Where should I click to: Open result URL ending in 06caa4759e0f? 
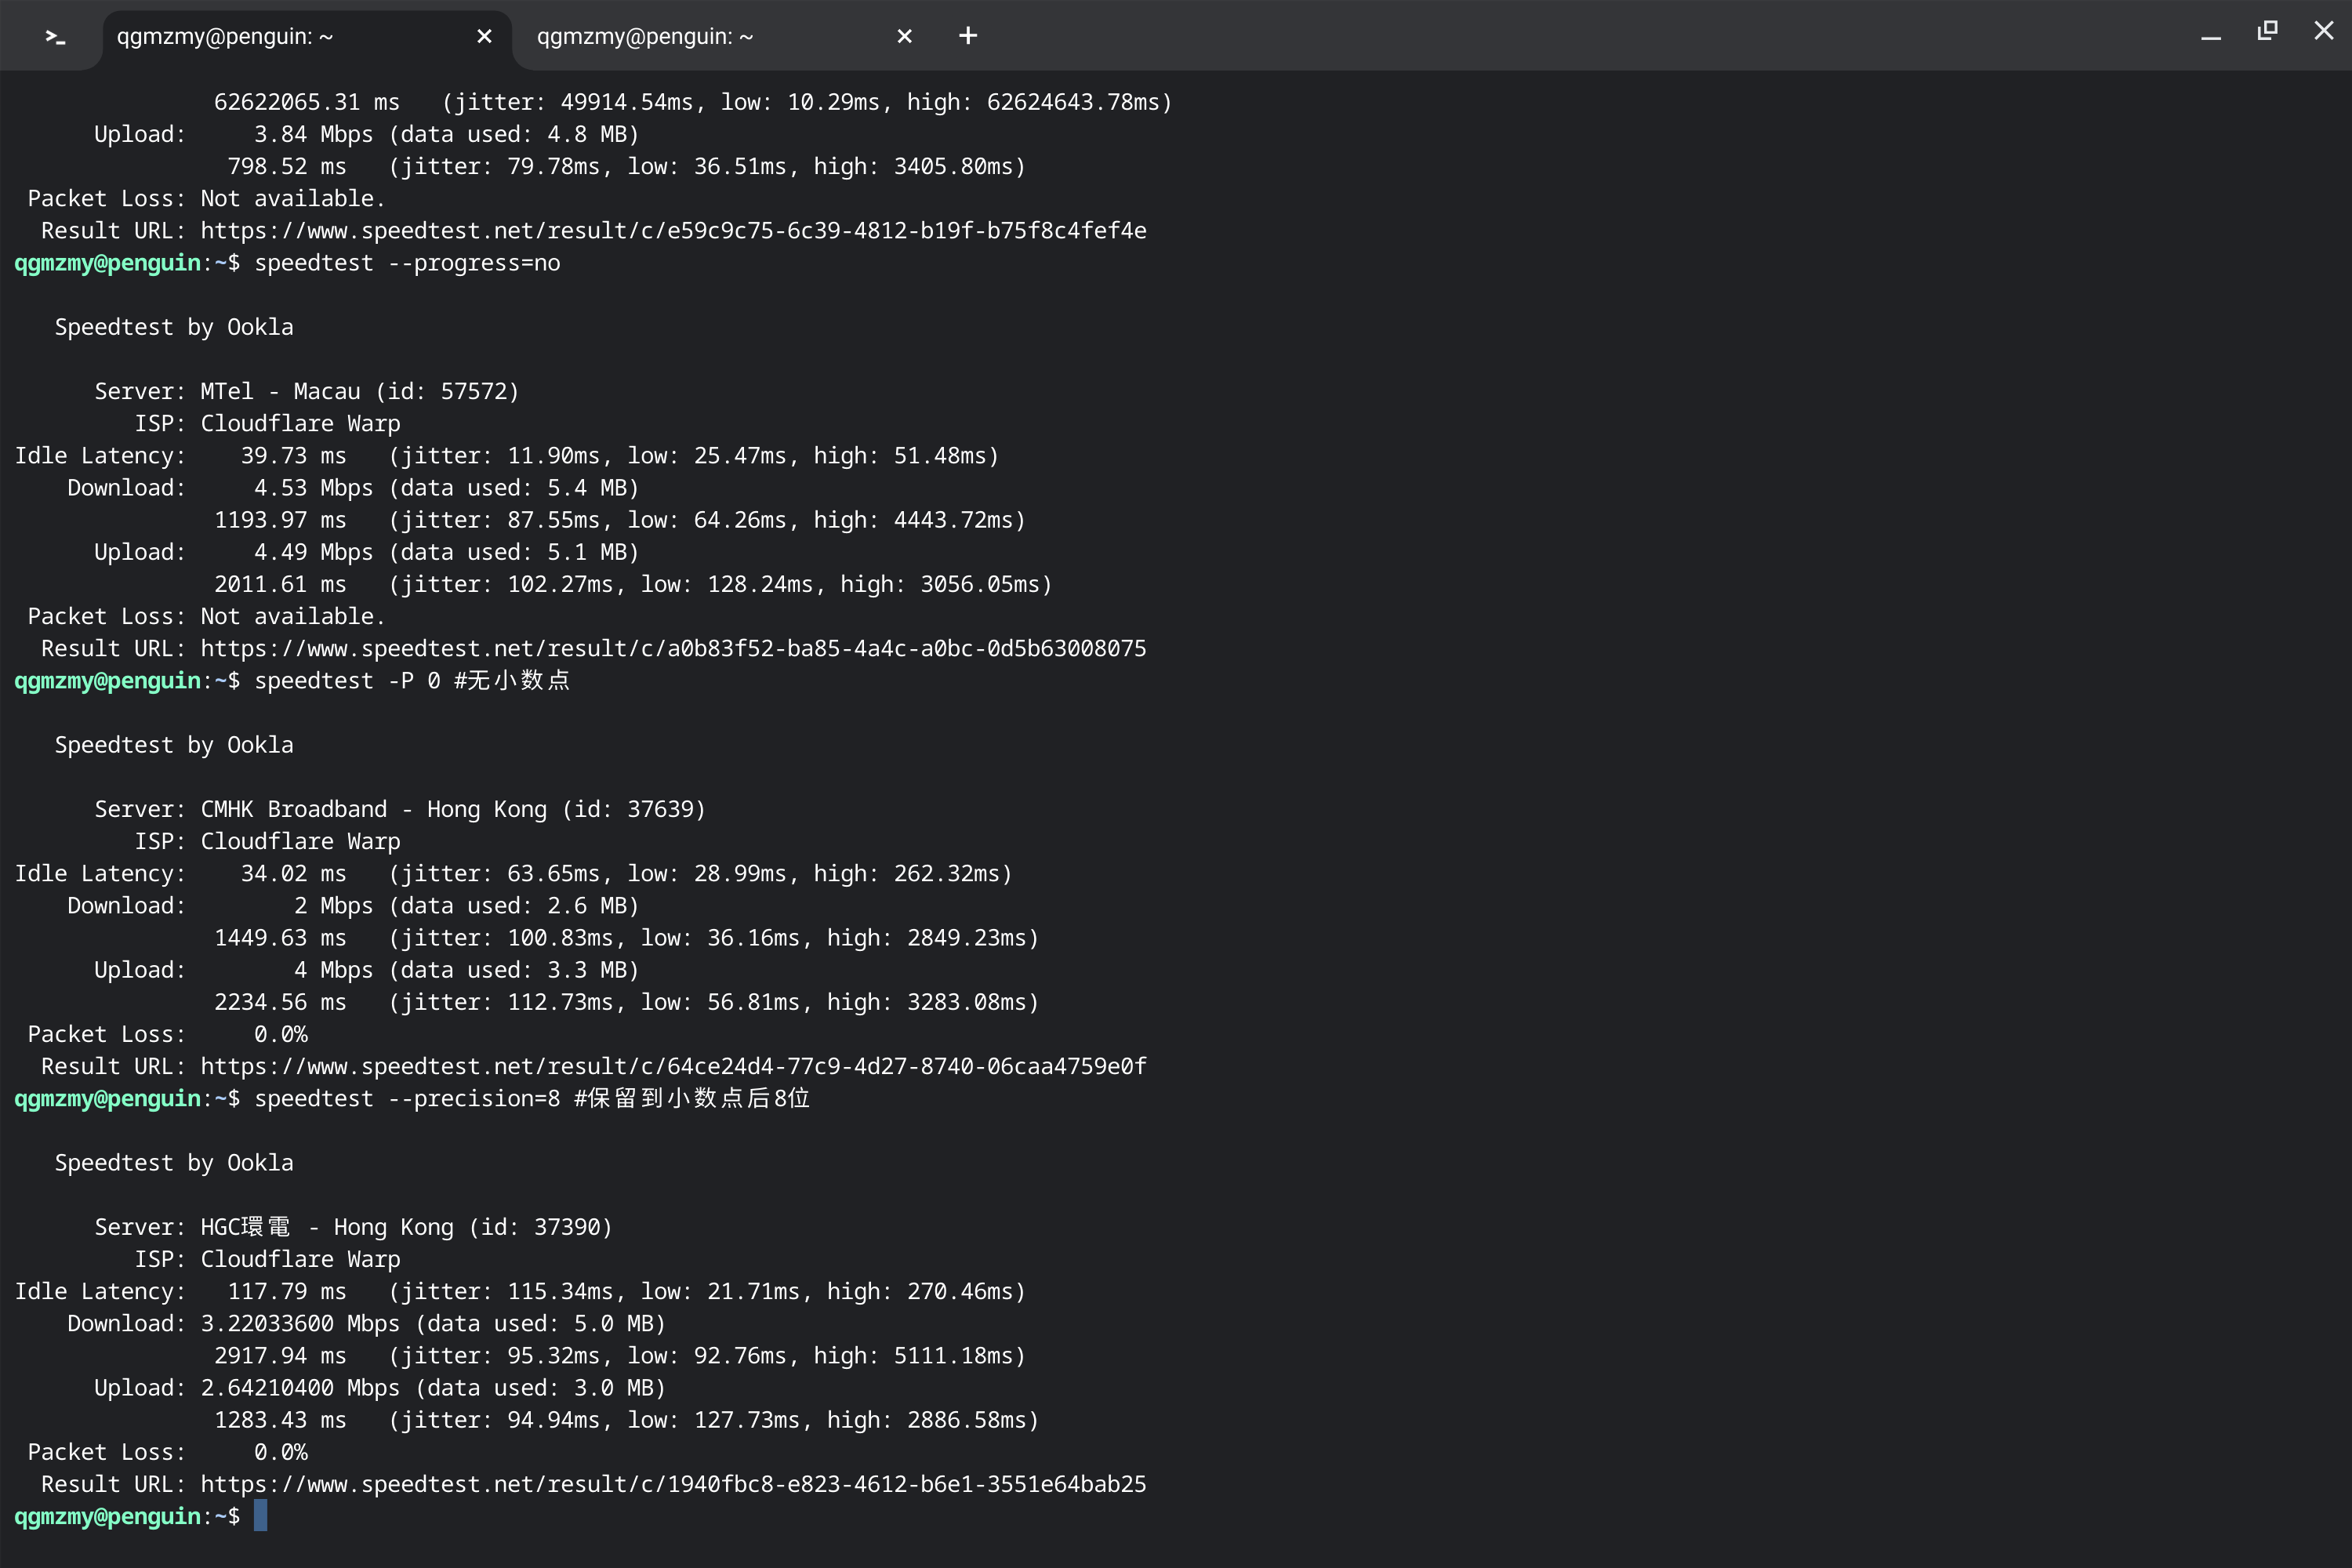(x=673, y=1067)
